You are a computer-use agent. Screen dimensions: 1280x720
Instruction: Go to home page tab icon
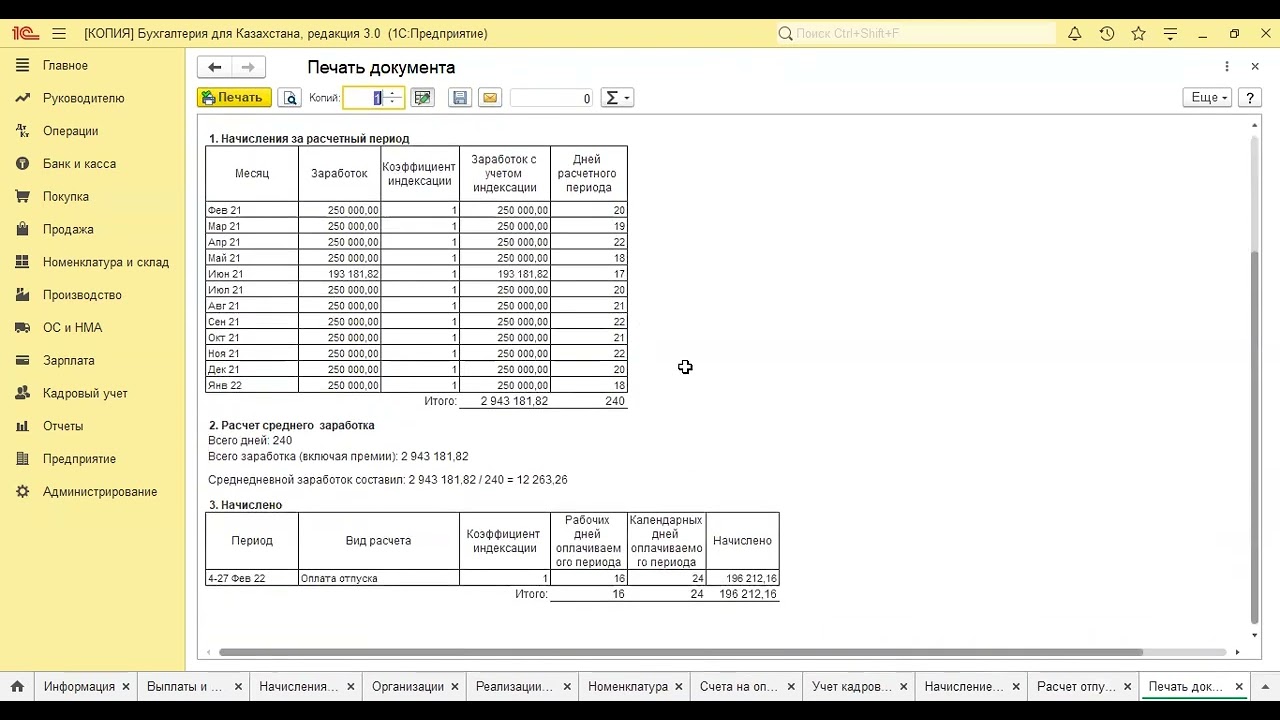[17, 686]
